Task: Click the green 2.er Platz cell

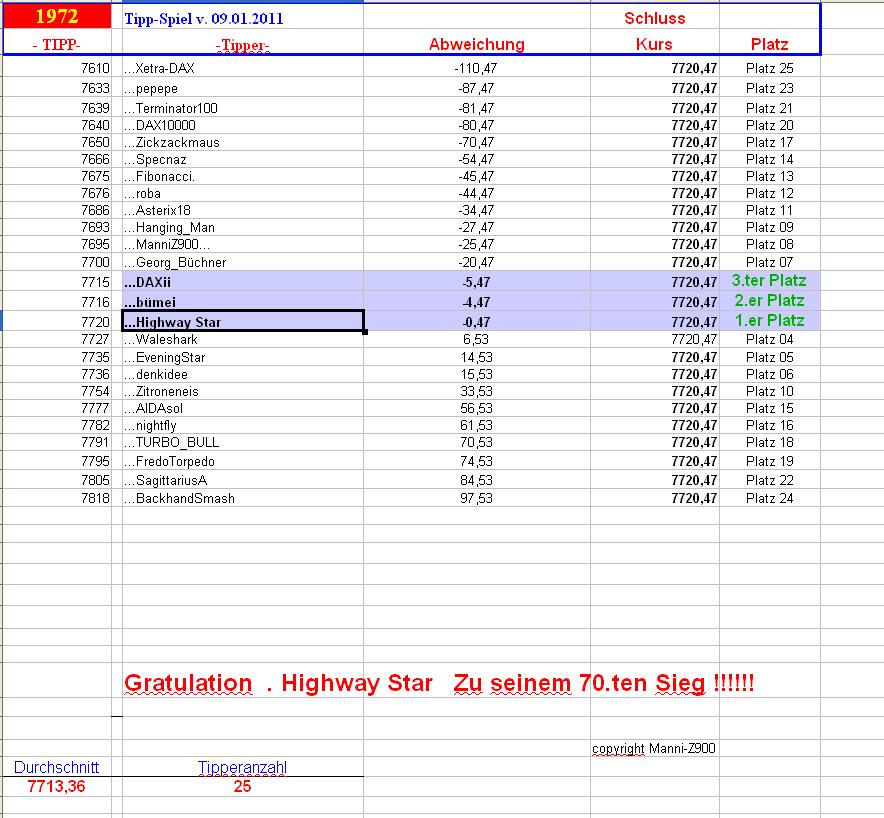Action: coord(769,300)
